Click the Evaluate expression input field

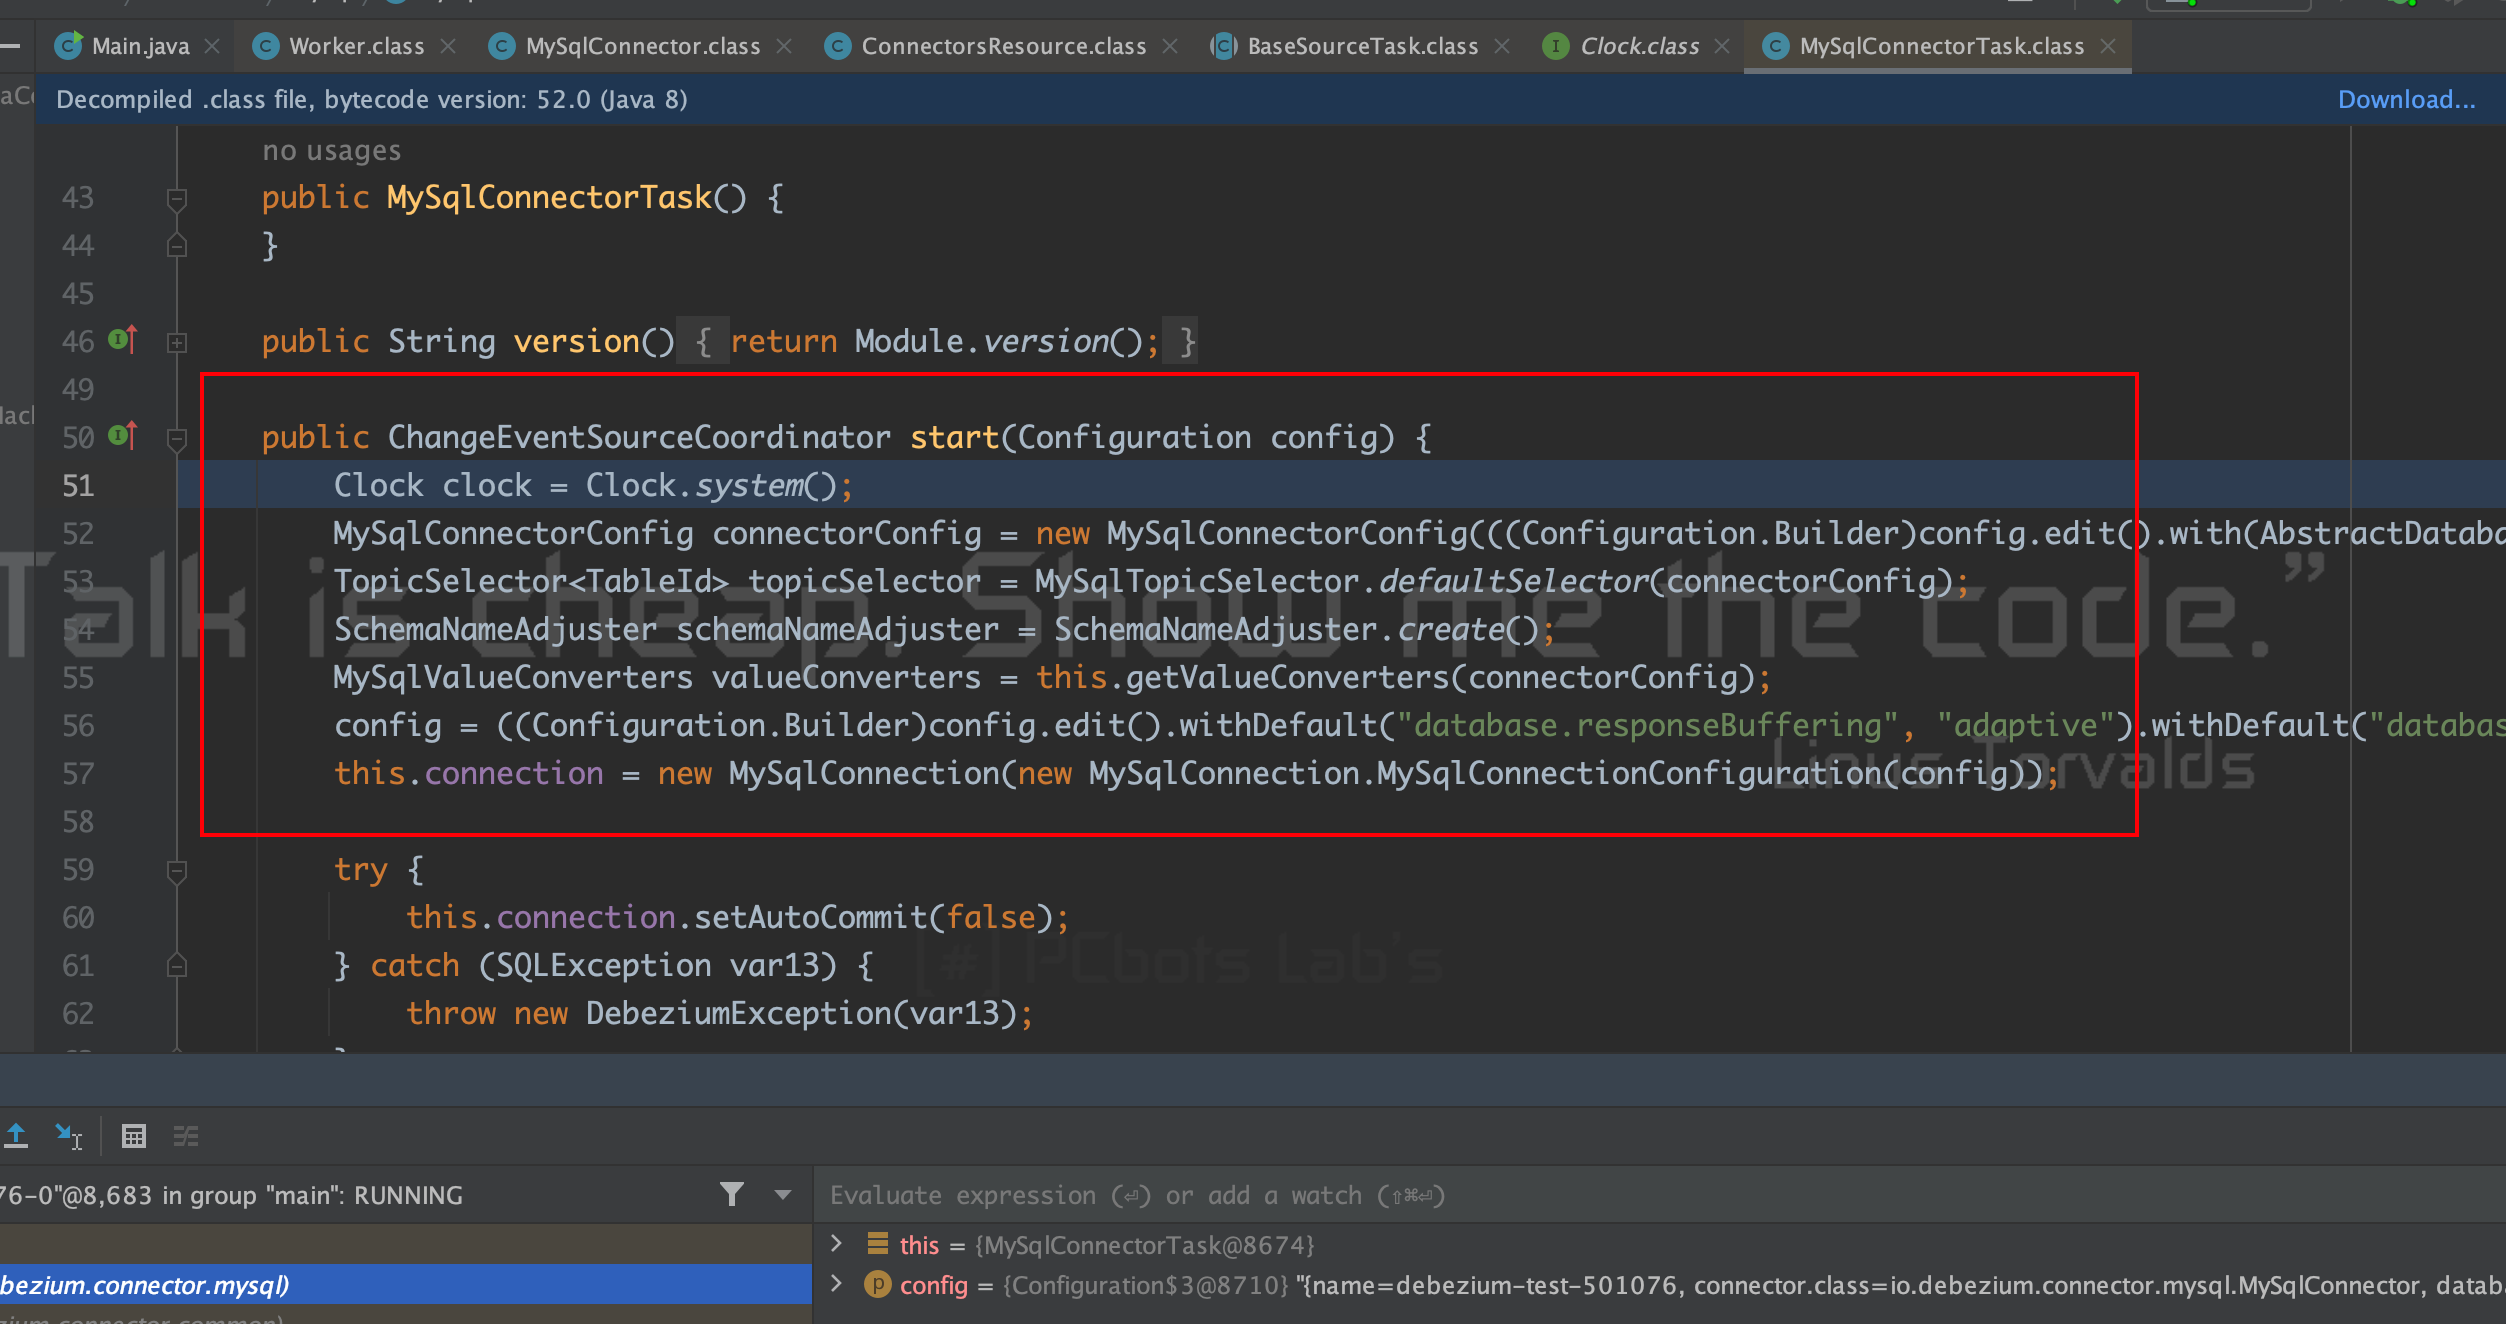tap(1660, 1195)
